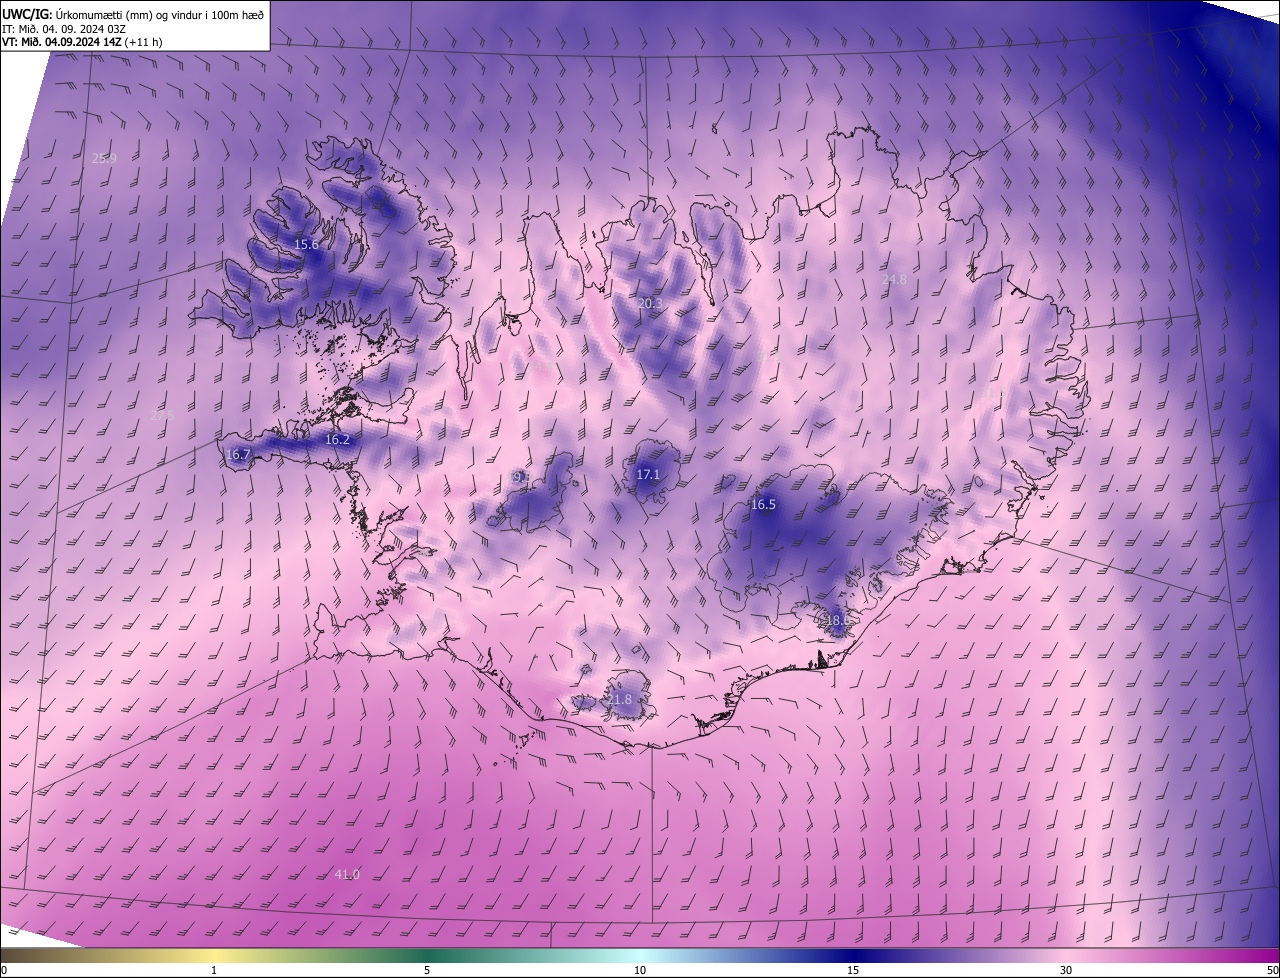Click the '20.3' value label
This screenshot has width=1280, height=978.
650,303
